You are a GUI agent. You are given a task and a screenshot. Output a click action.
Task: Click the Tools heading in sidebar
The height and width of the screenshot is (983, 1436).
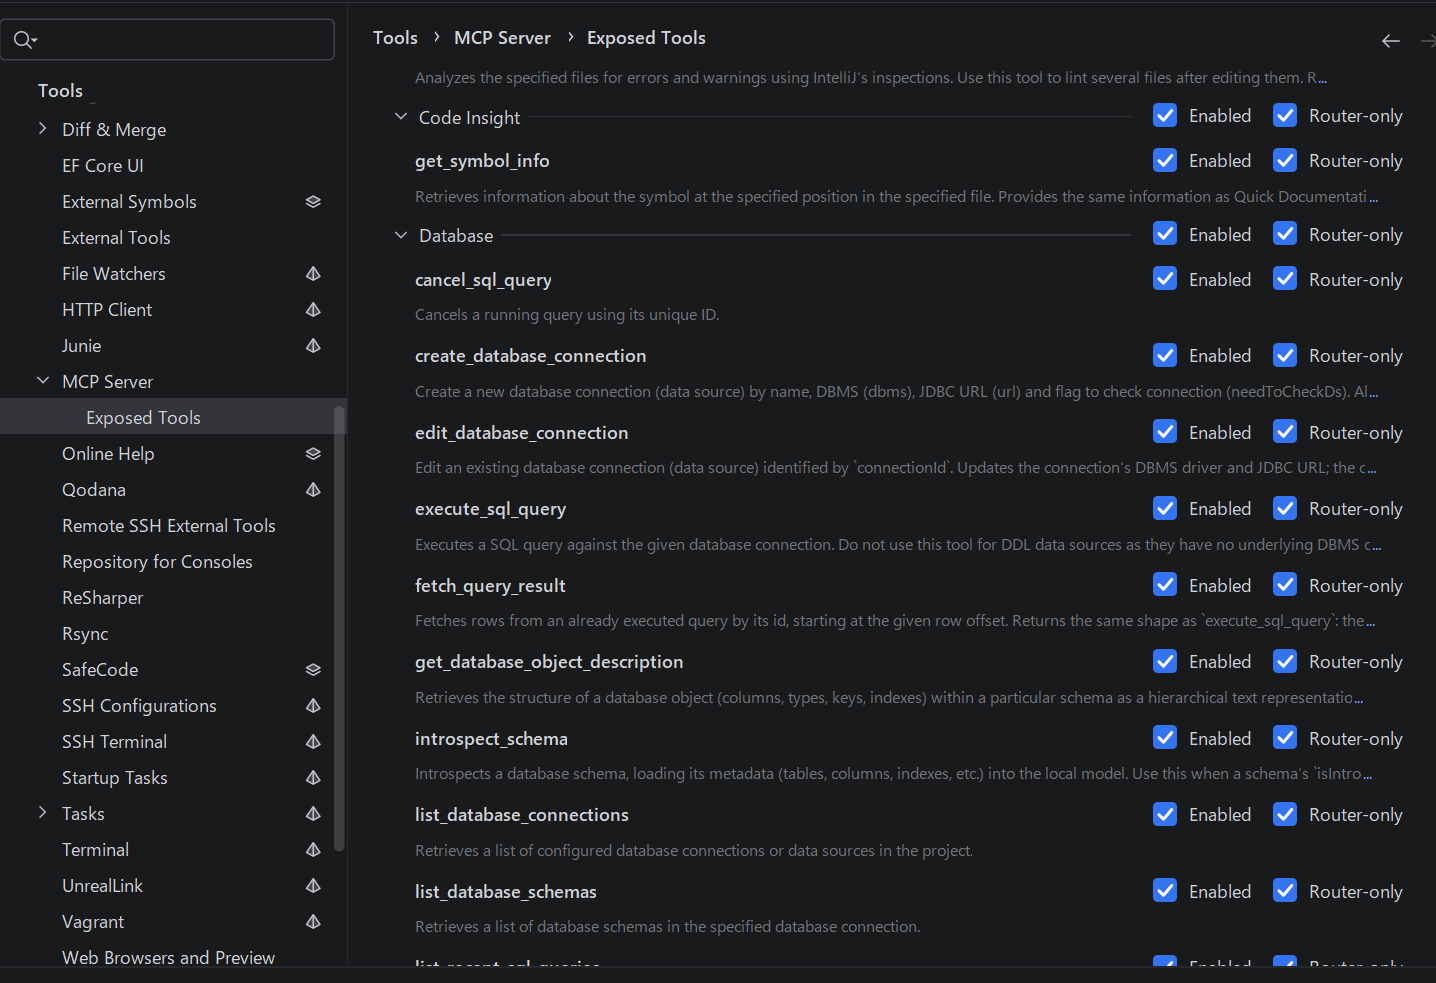pyautogui.click(x=60, y=91)
